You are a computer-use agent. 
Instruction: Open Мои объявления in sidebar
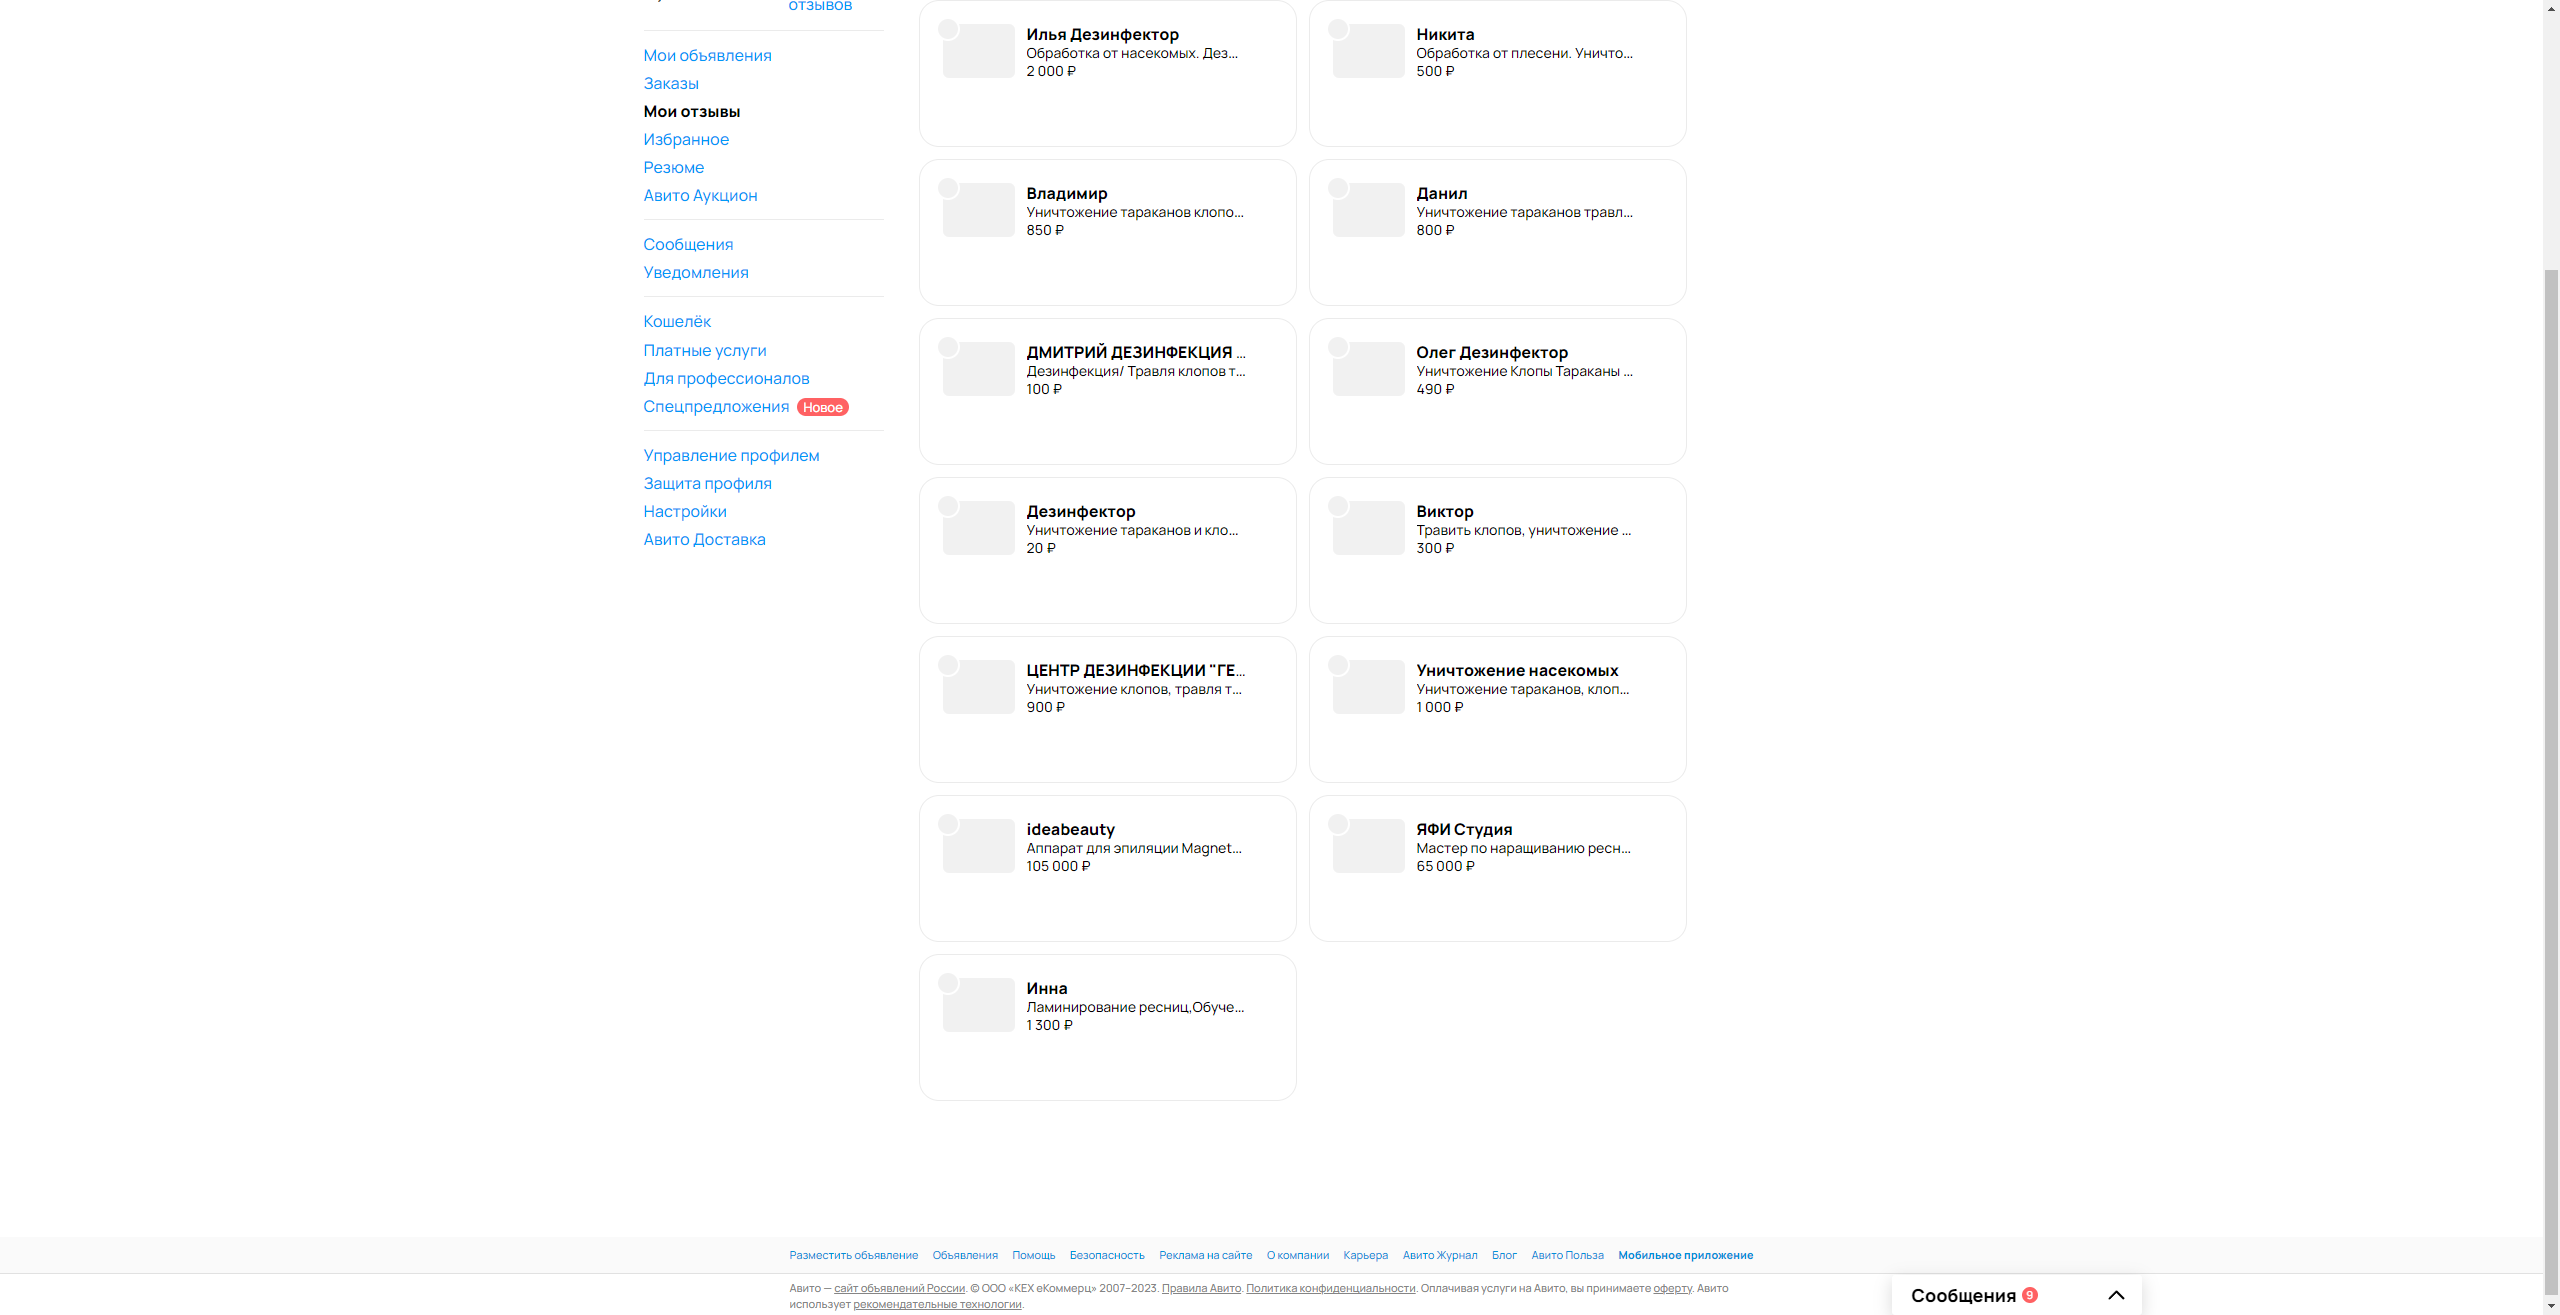pyautogui.click(x=707, y=55)
